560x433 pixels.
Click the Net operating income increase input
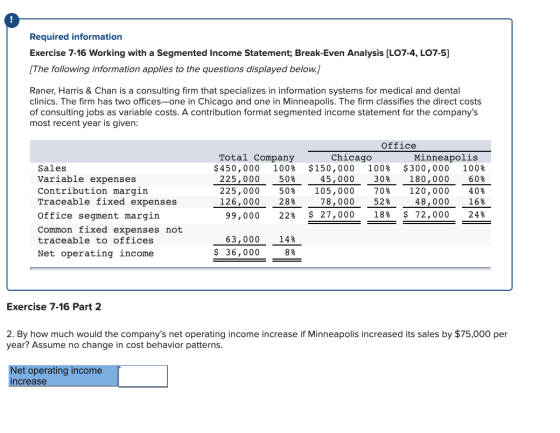(x=143, y=376)
